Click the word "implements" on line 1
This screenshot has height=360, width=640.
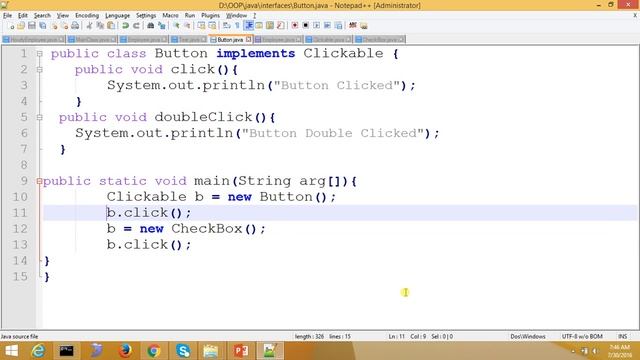click(x=256, y=53)
